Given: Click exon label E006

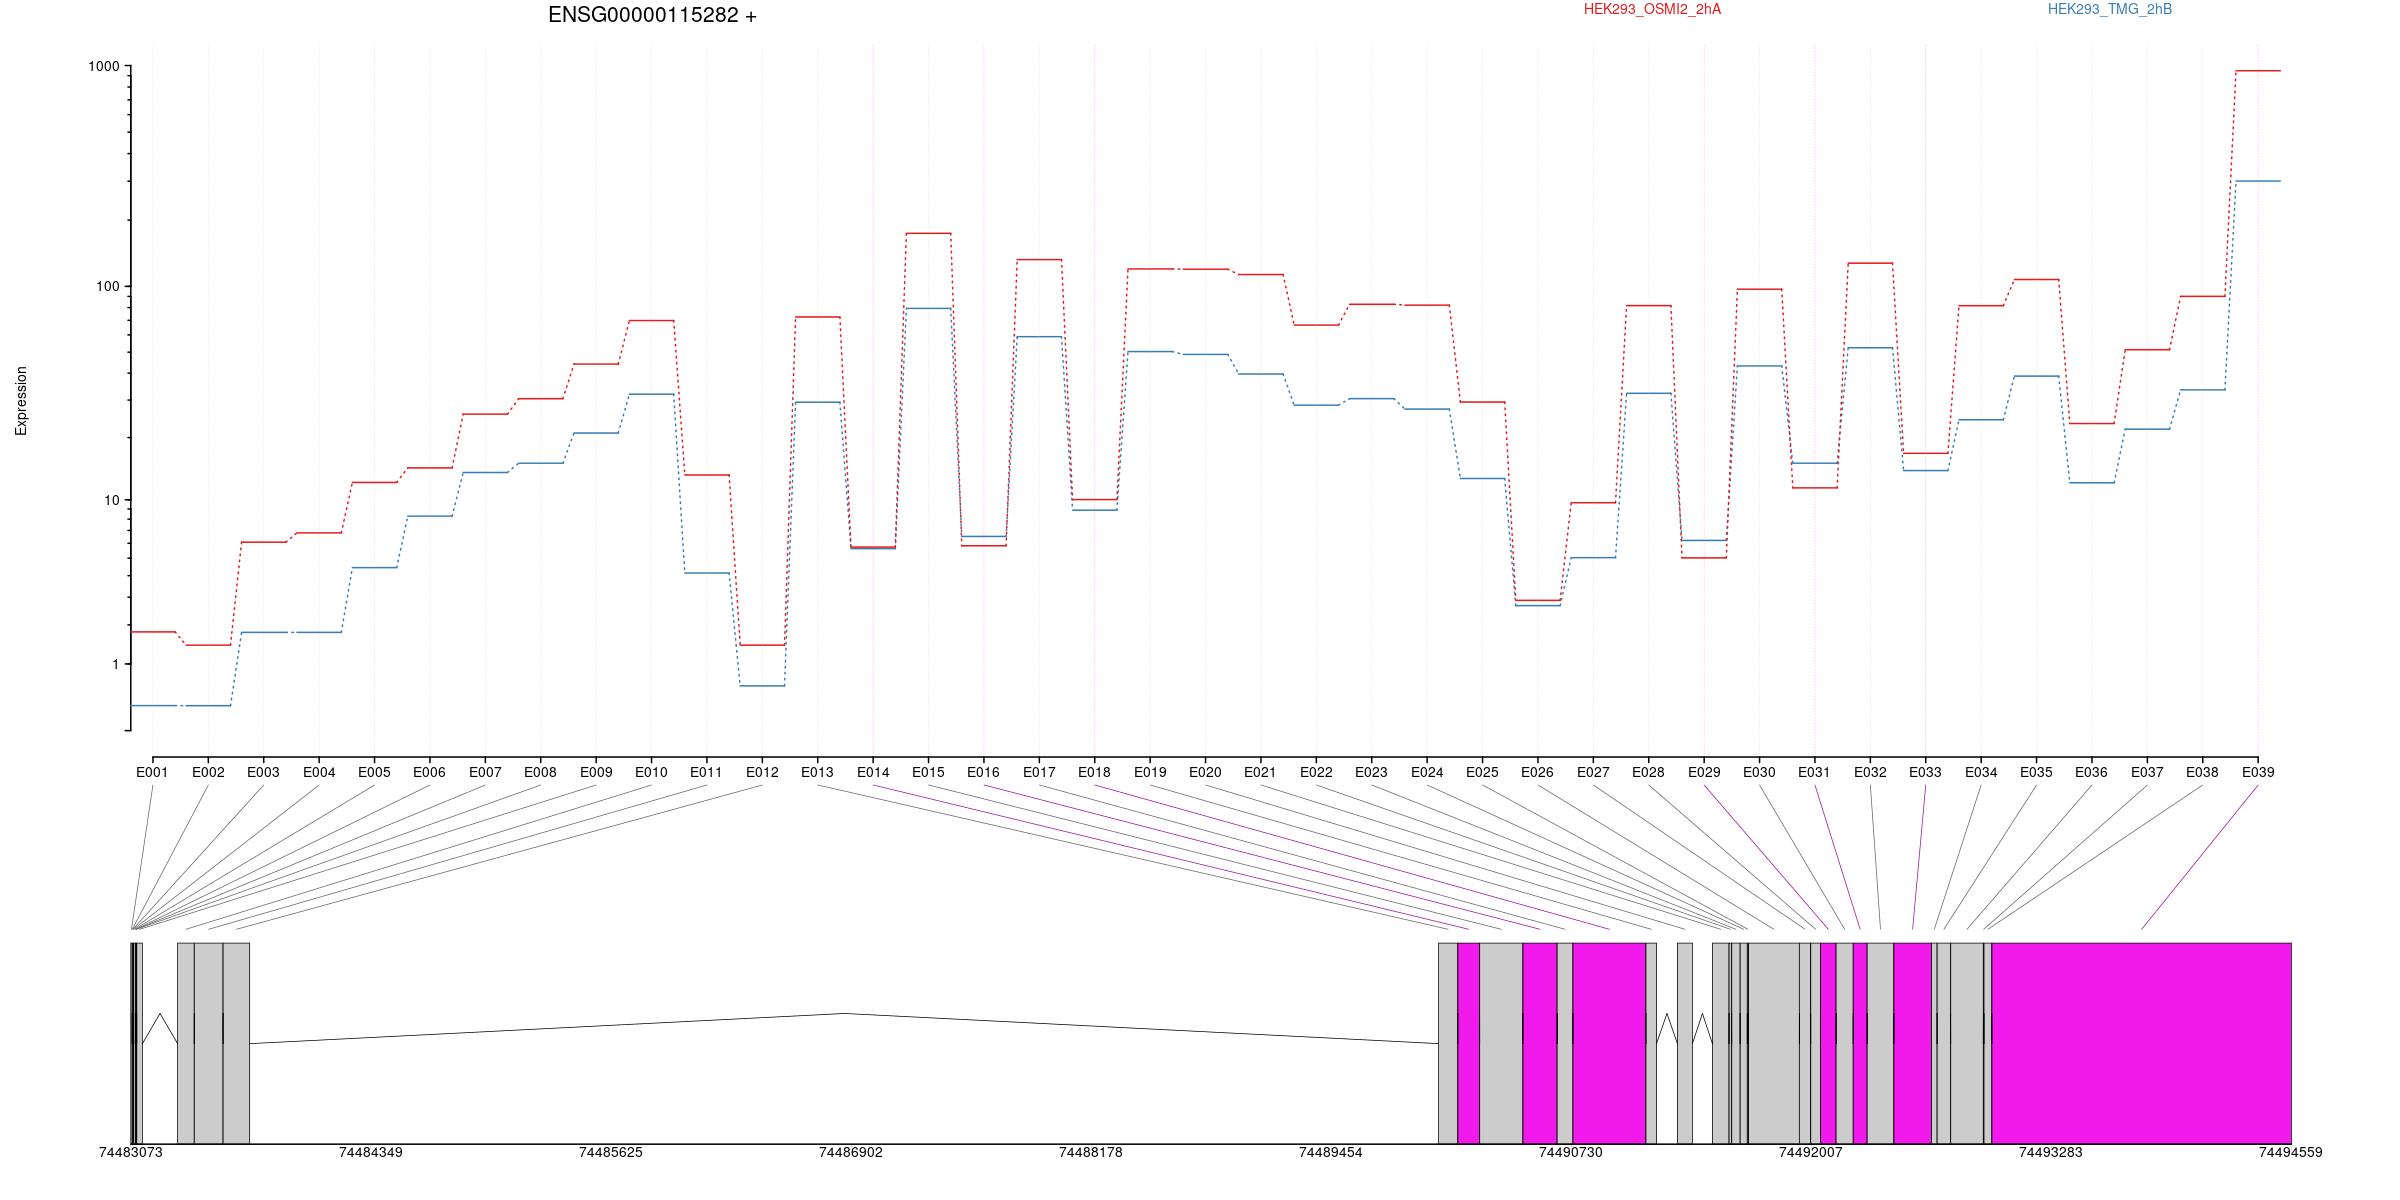Looking at the screenshot, I should coord(429,772).
